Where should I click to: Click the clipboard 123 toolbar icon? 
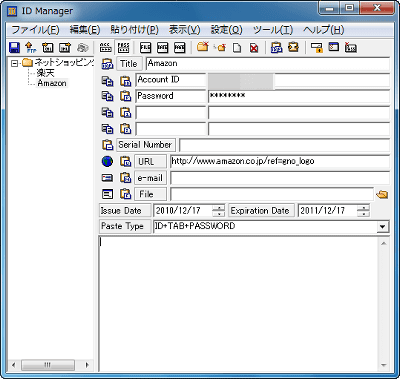click(x=276, y=47)
